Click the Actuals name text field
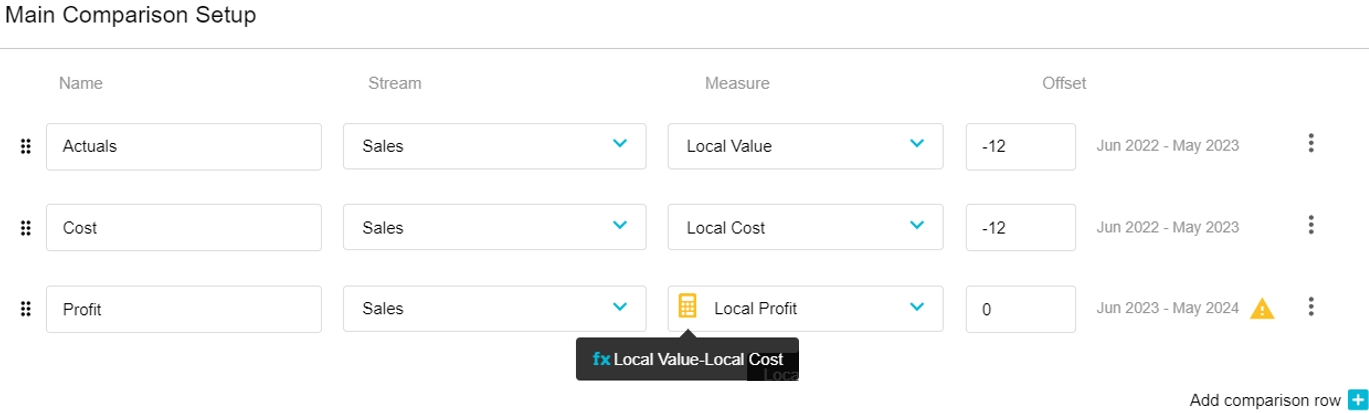Screen dimensions: 1369x413 (183, 147)
